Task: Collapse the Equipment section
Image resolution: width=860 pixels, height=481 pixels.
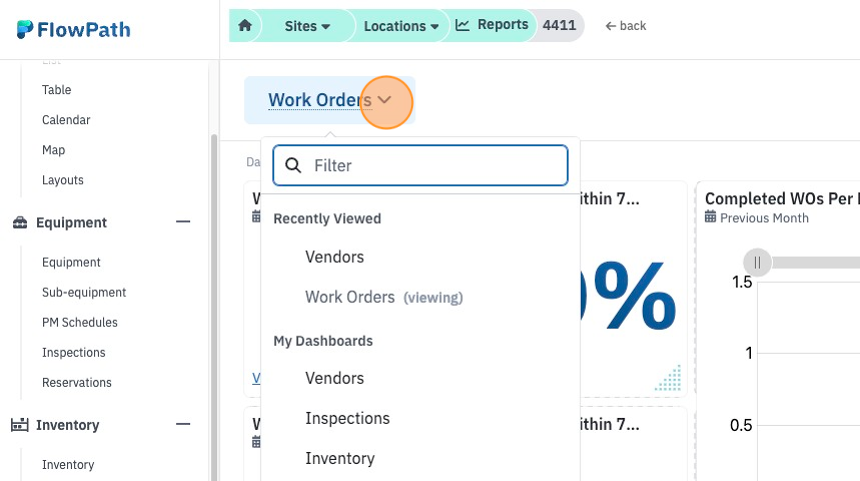Action: coord(183,222)
